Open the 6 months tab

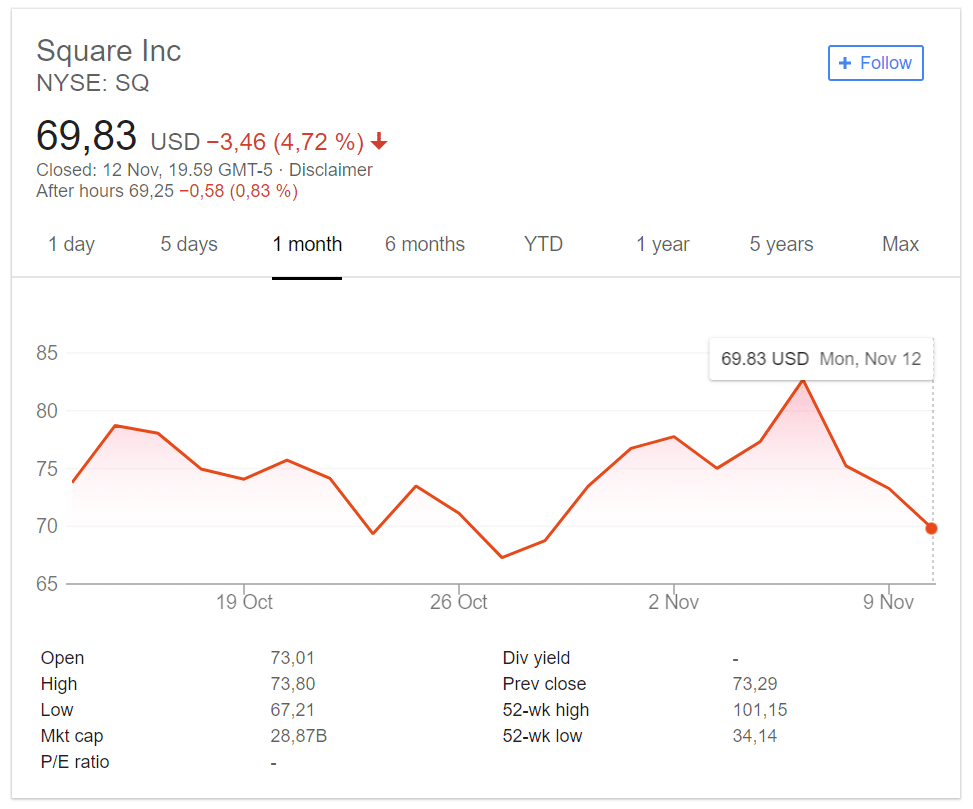pyautogui.click(x=425, y=244)
